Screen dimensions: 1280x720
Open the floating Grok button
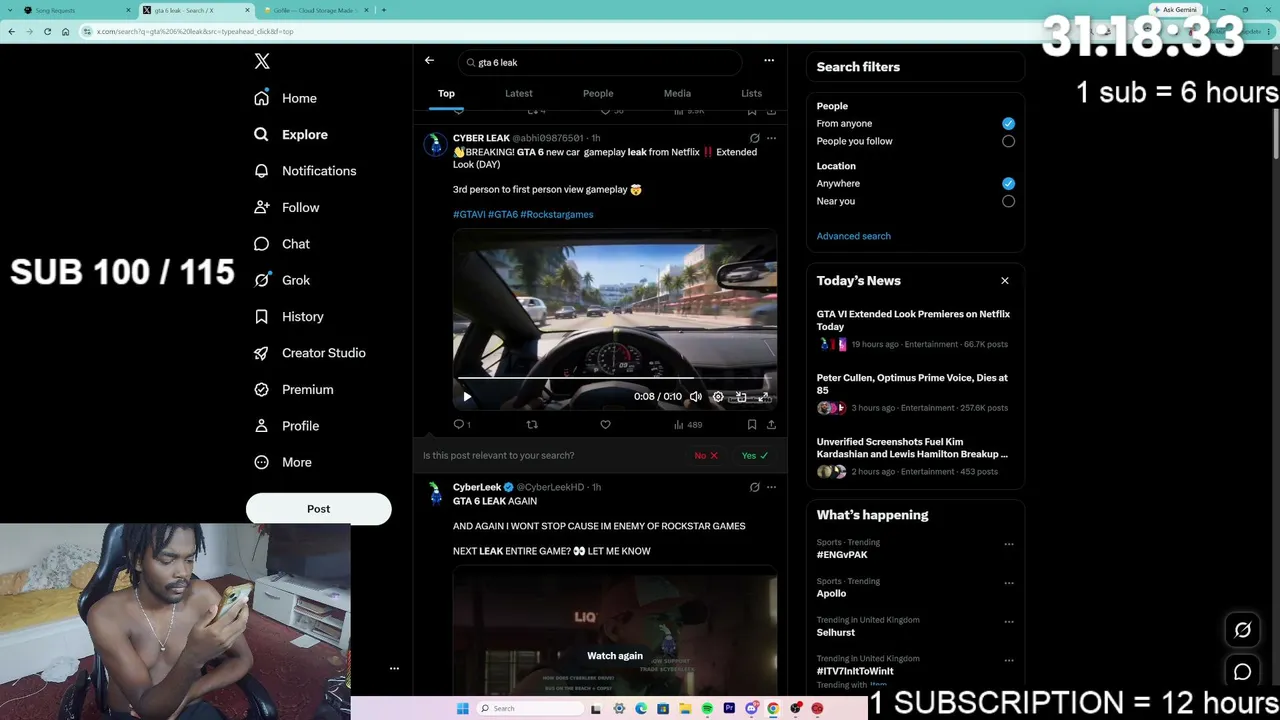tap(1242, 630)
